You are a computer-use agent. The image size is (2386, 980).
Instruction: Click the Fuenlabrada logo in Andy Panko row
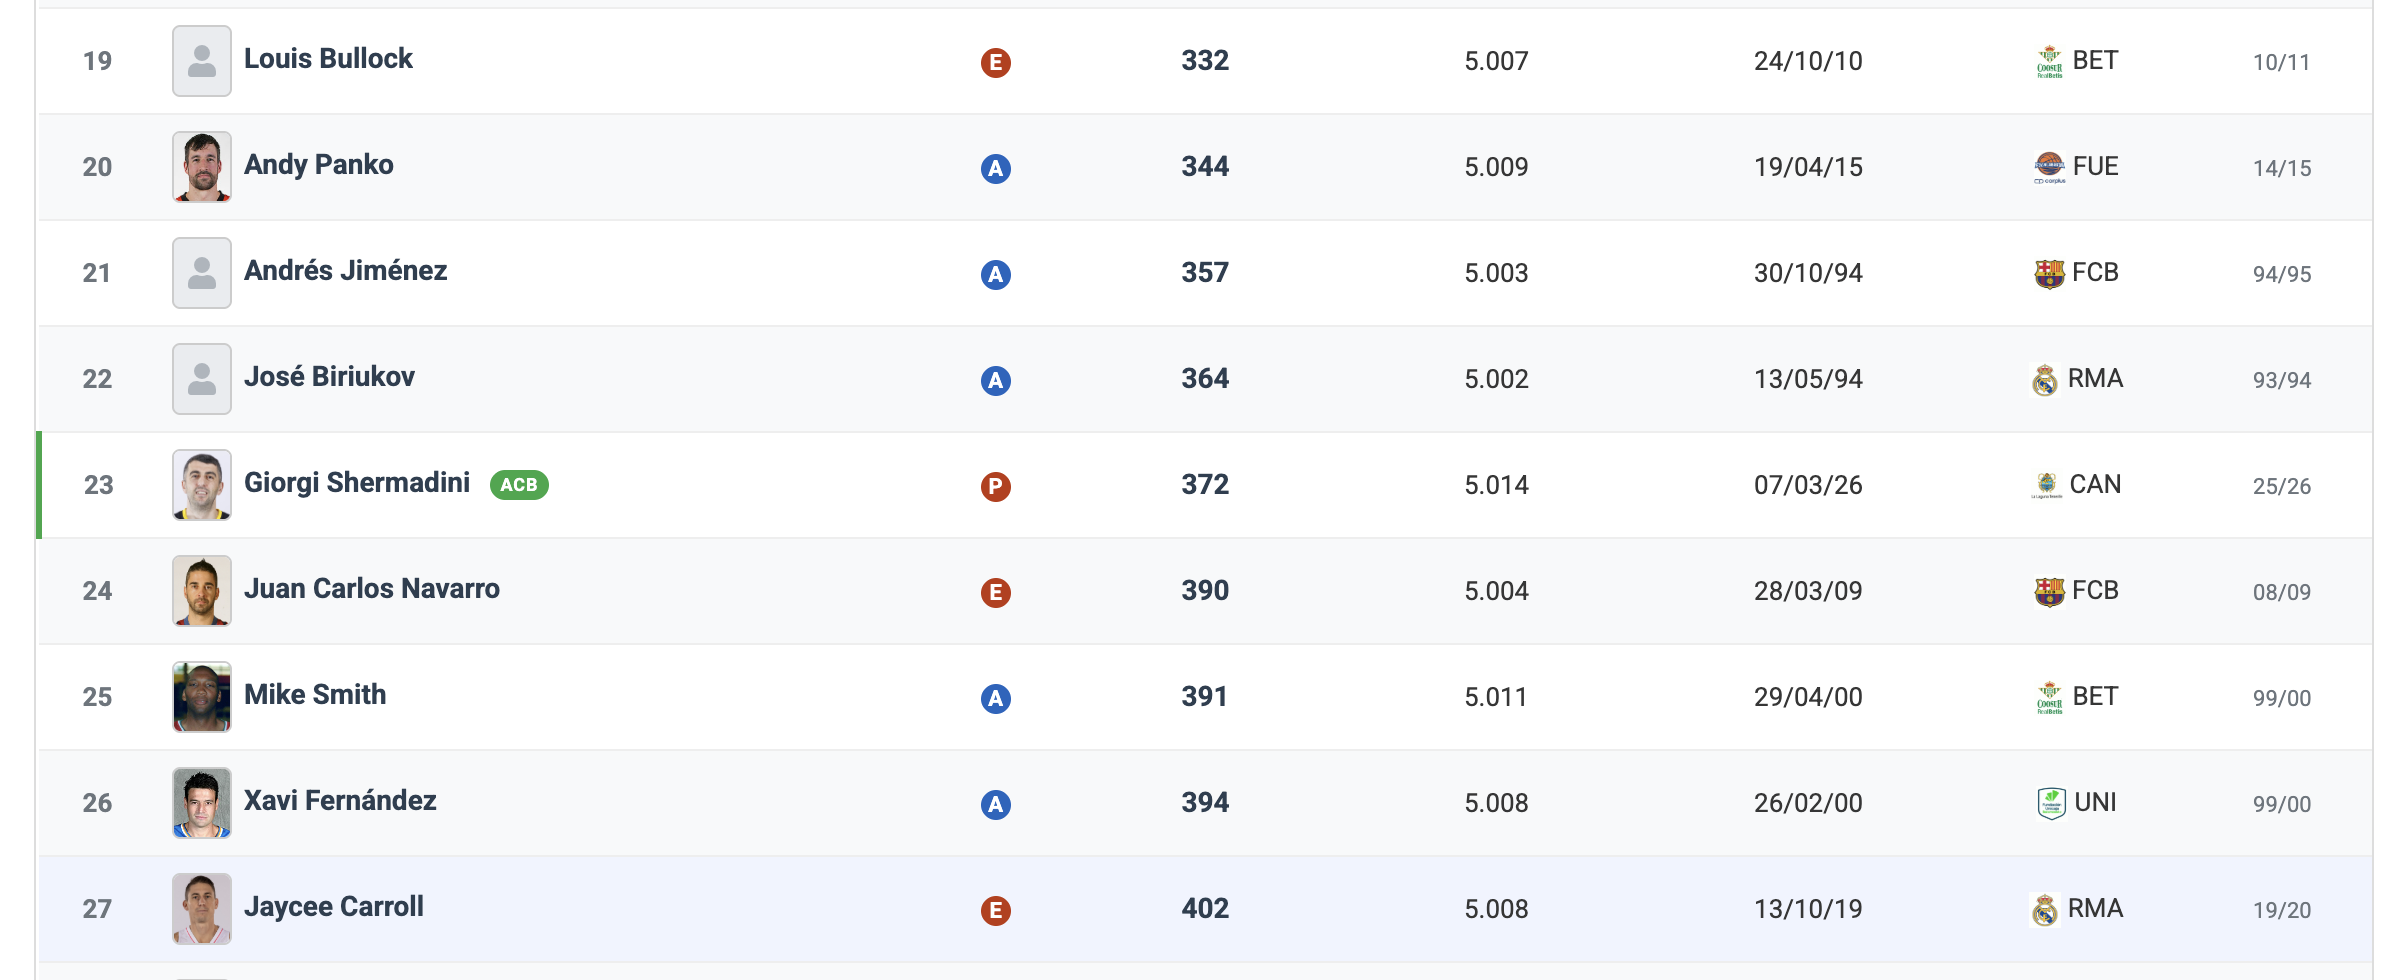pyautogui.click(x=2049, y=167)
